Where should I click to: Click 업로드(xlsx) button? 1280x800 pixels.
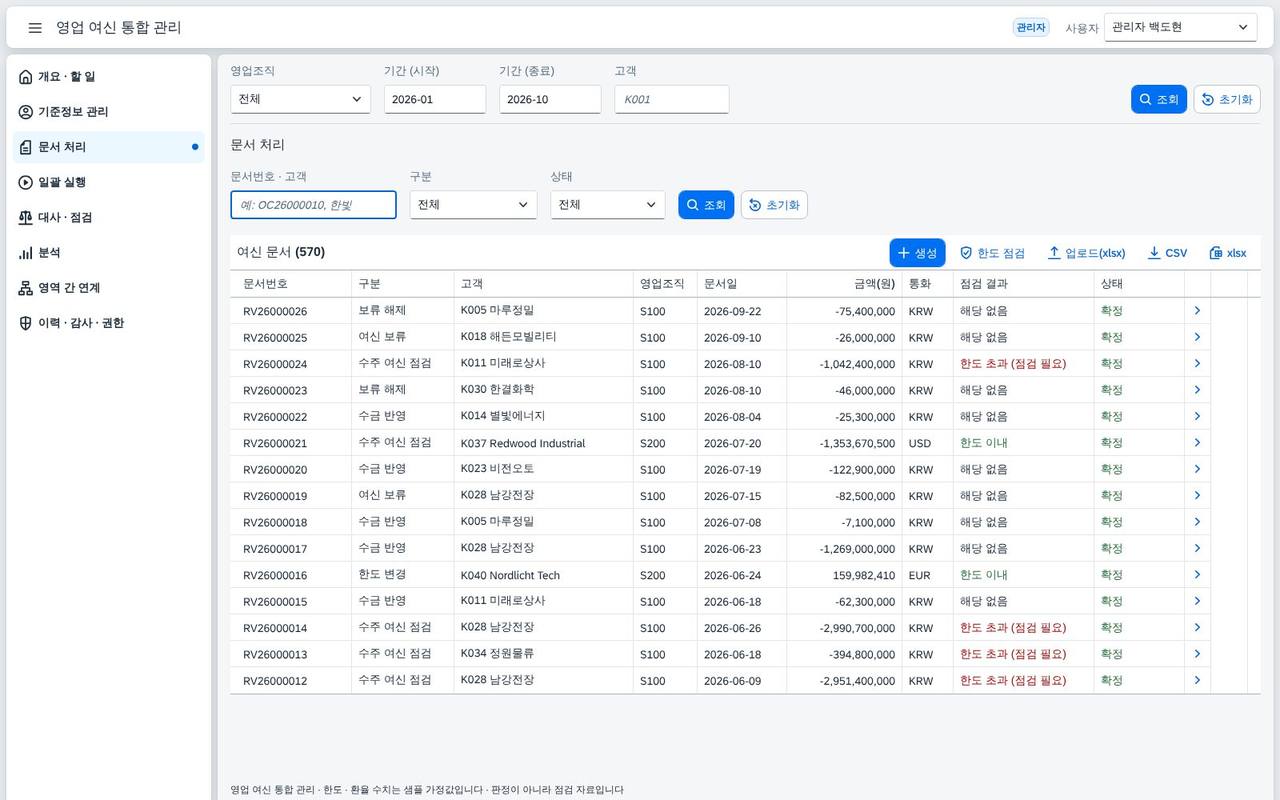coord(1086,253)
